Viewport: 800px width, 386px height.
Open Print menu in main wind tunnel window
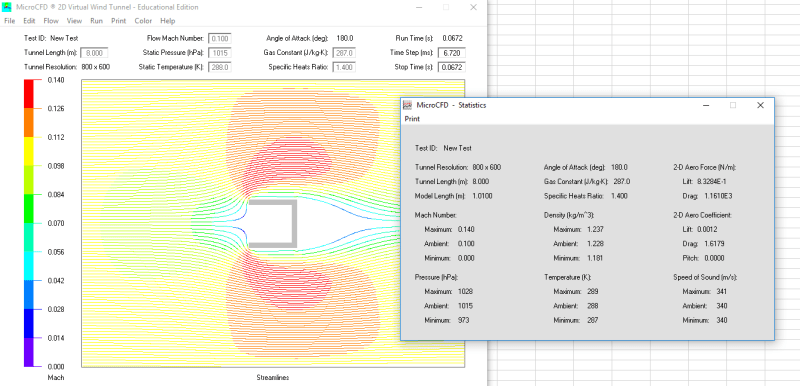click(118, 21)
